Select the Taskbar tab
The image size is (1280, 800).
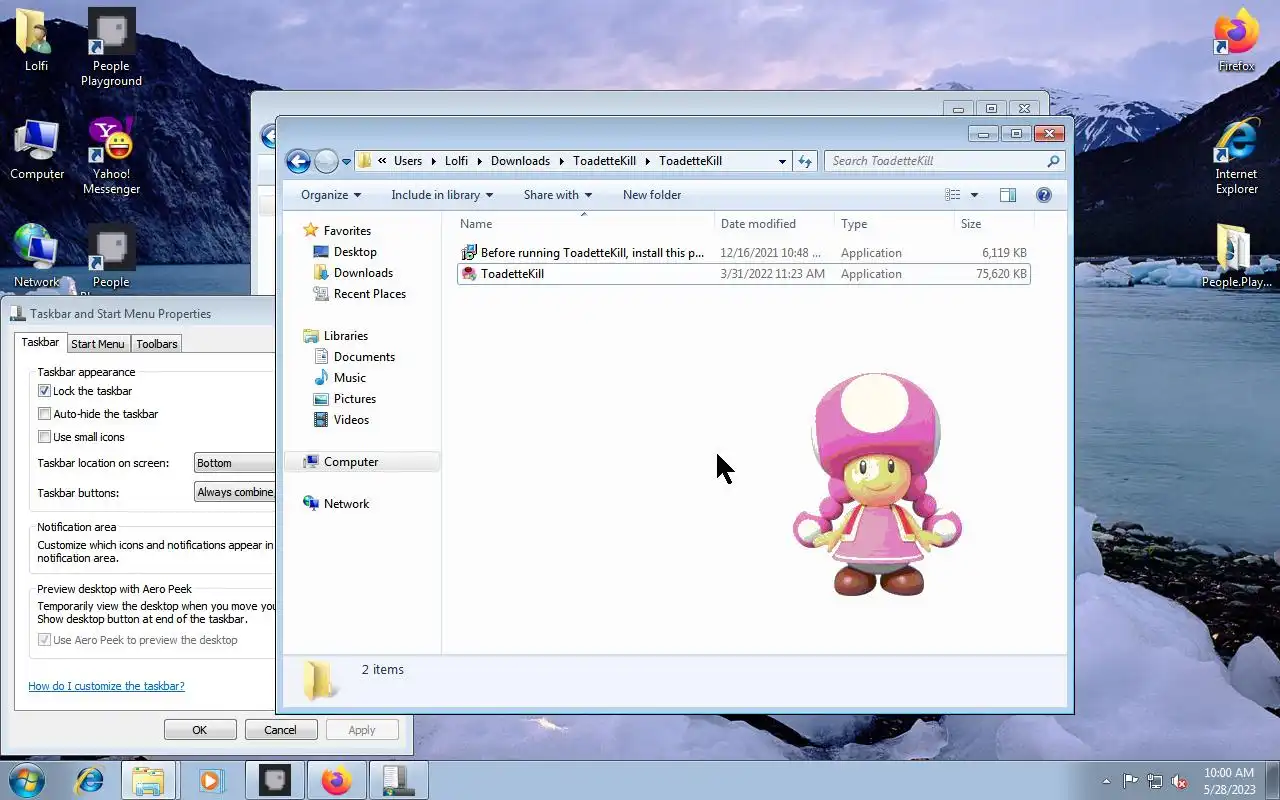41,342
